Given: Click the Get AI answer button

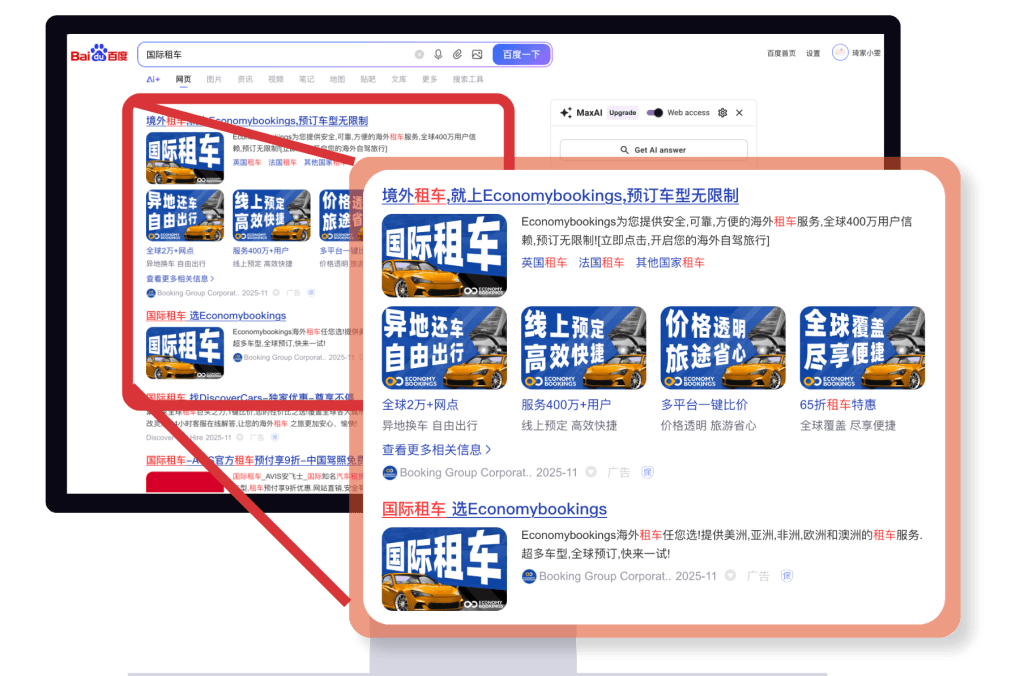Looking at the screenshot, I should point(653,150).
